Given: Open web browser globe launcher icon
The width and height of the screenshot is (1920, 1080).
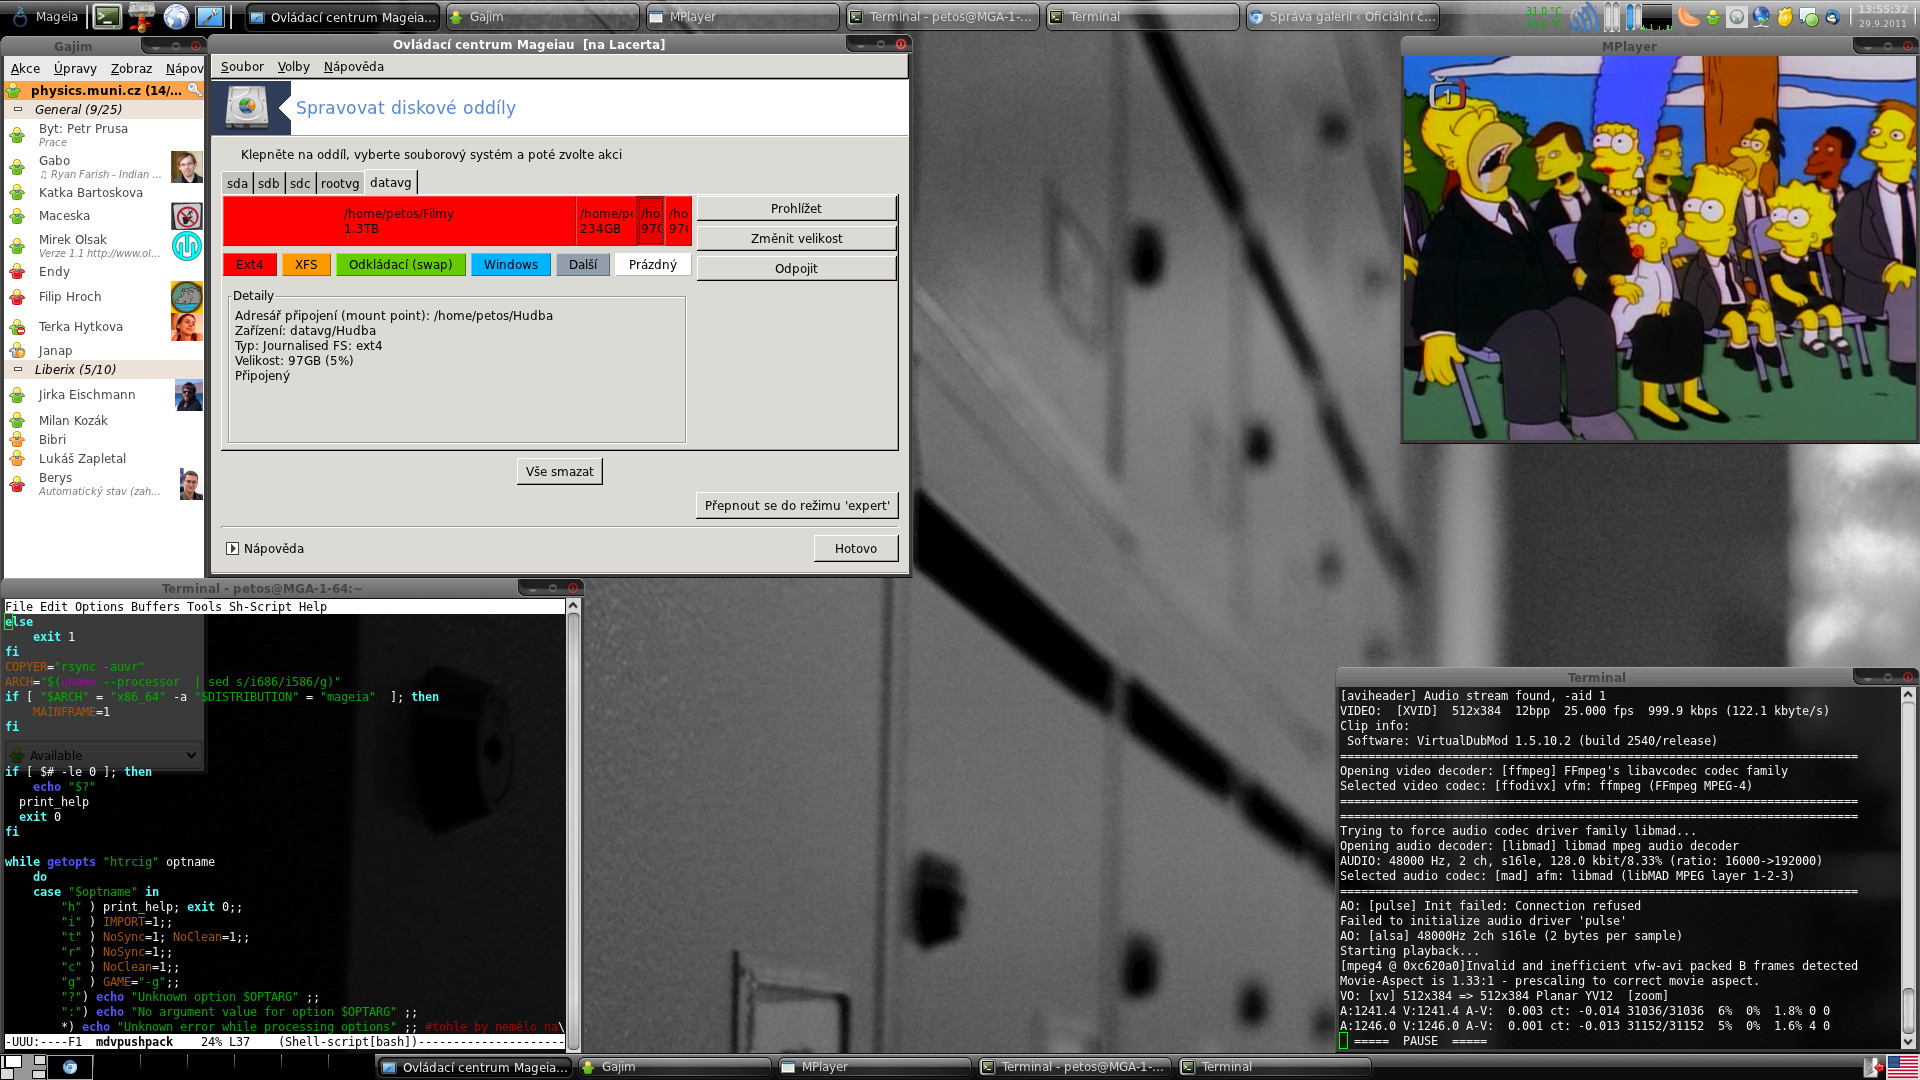Looking at the screenshot, I should click(x=176, y=16).
